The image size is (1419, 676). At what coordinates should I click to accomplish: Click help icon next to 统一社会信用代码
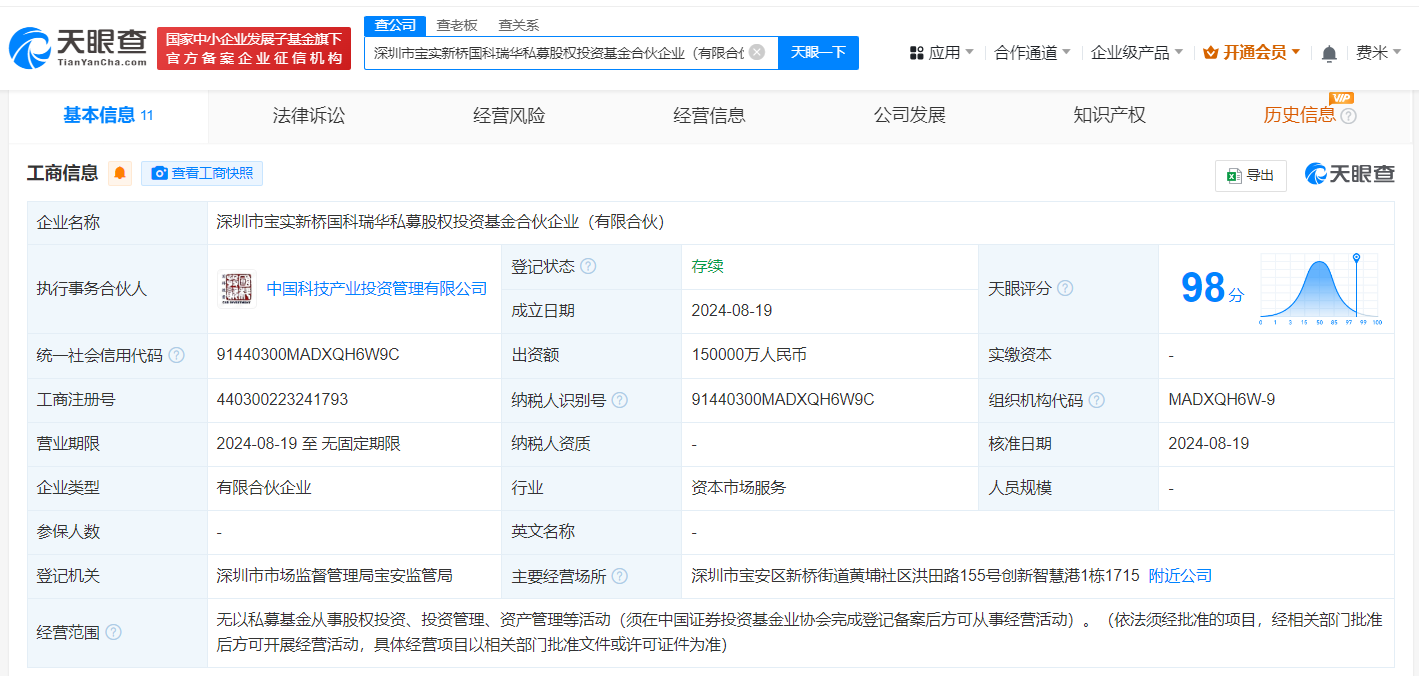coord(177,355)
